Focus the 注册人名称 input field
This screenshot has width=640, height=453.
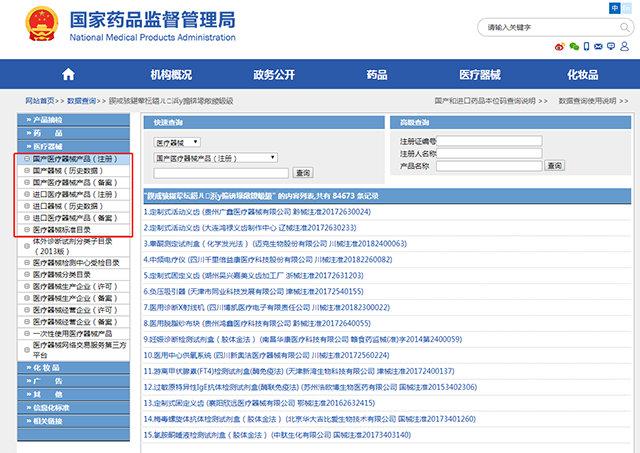[489, 153]
